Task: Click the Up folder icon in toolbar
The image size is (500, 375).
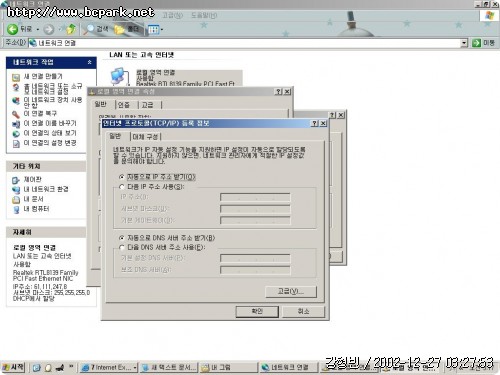Action: tap(70, 29)
